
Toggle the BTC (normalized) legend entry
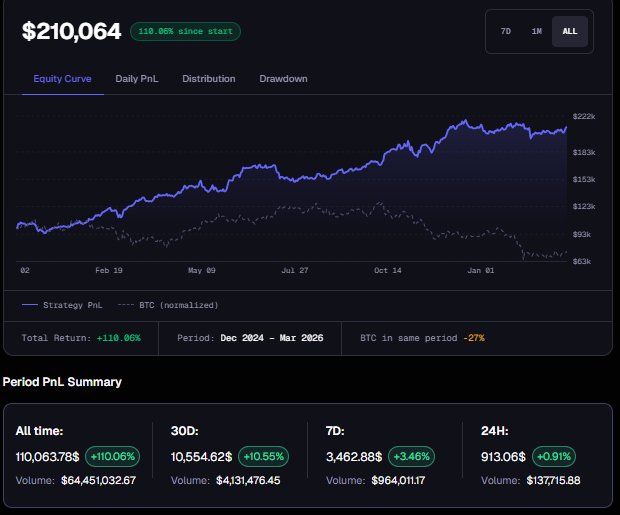click(x=168, y=305)
